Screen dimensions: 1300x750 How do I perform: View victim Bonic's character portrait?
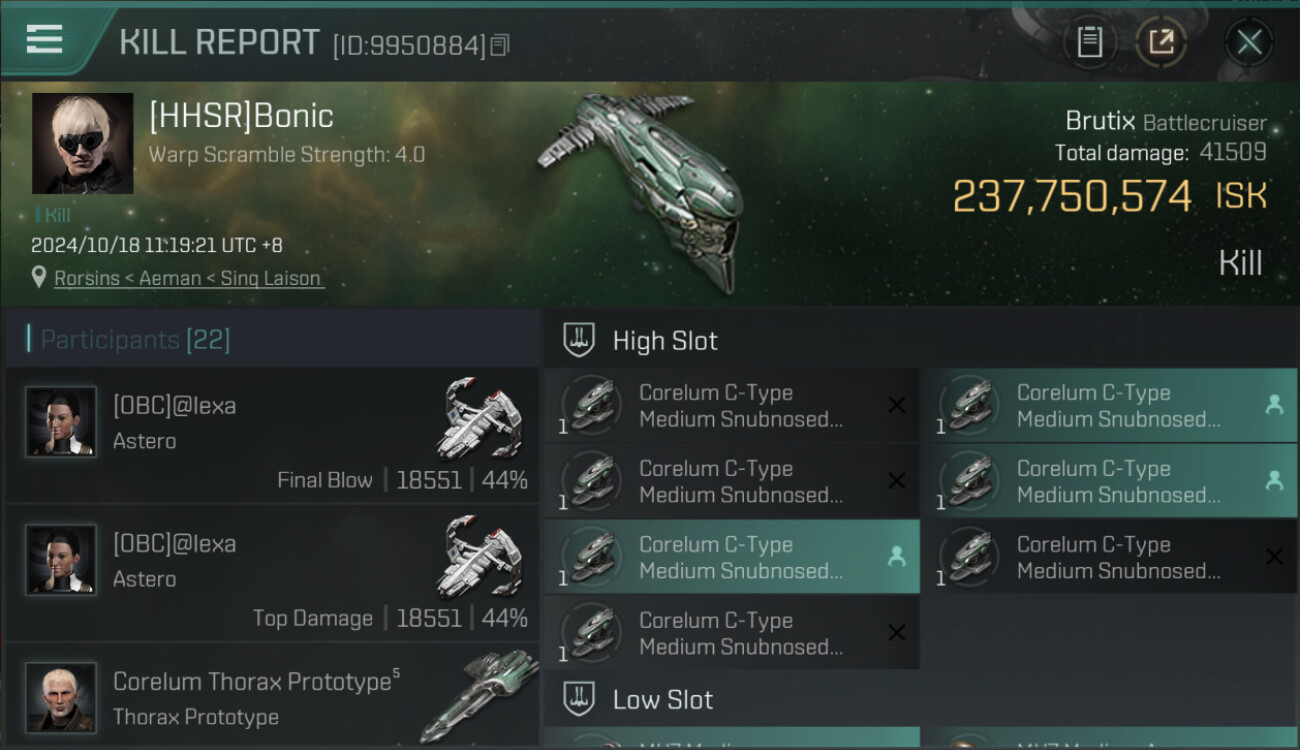82,143
